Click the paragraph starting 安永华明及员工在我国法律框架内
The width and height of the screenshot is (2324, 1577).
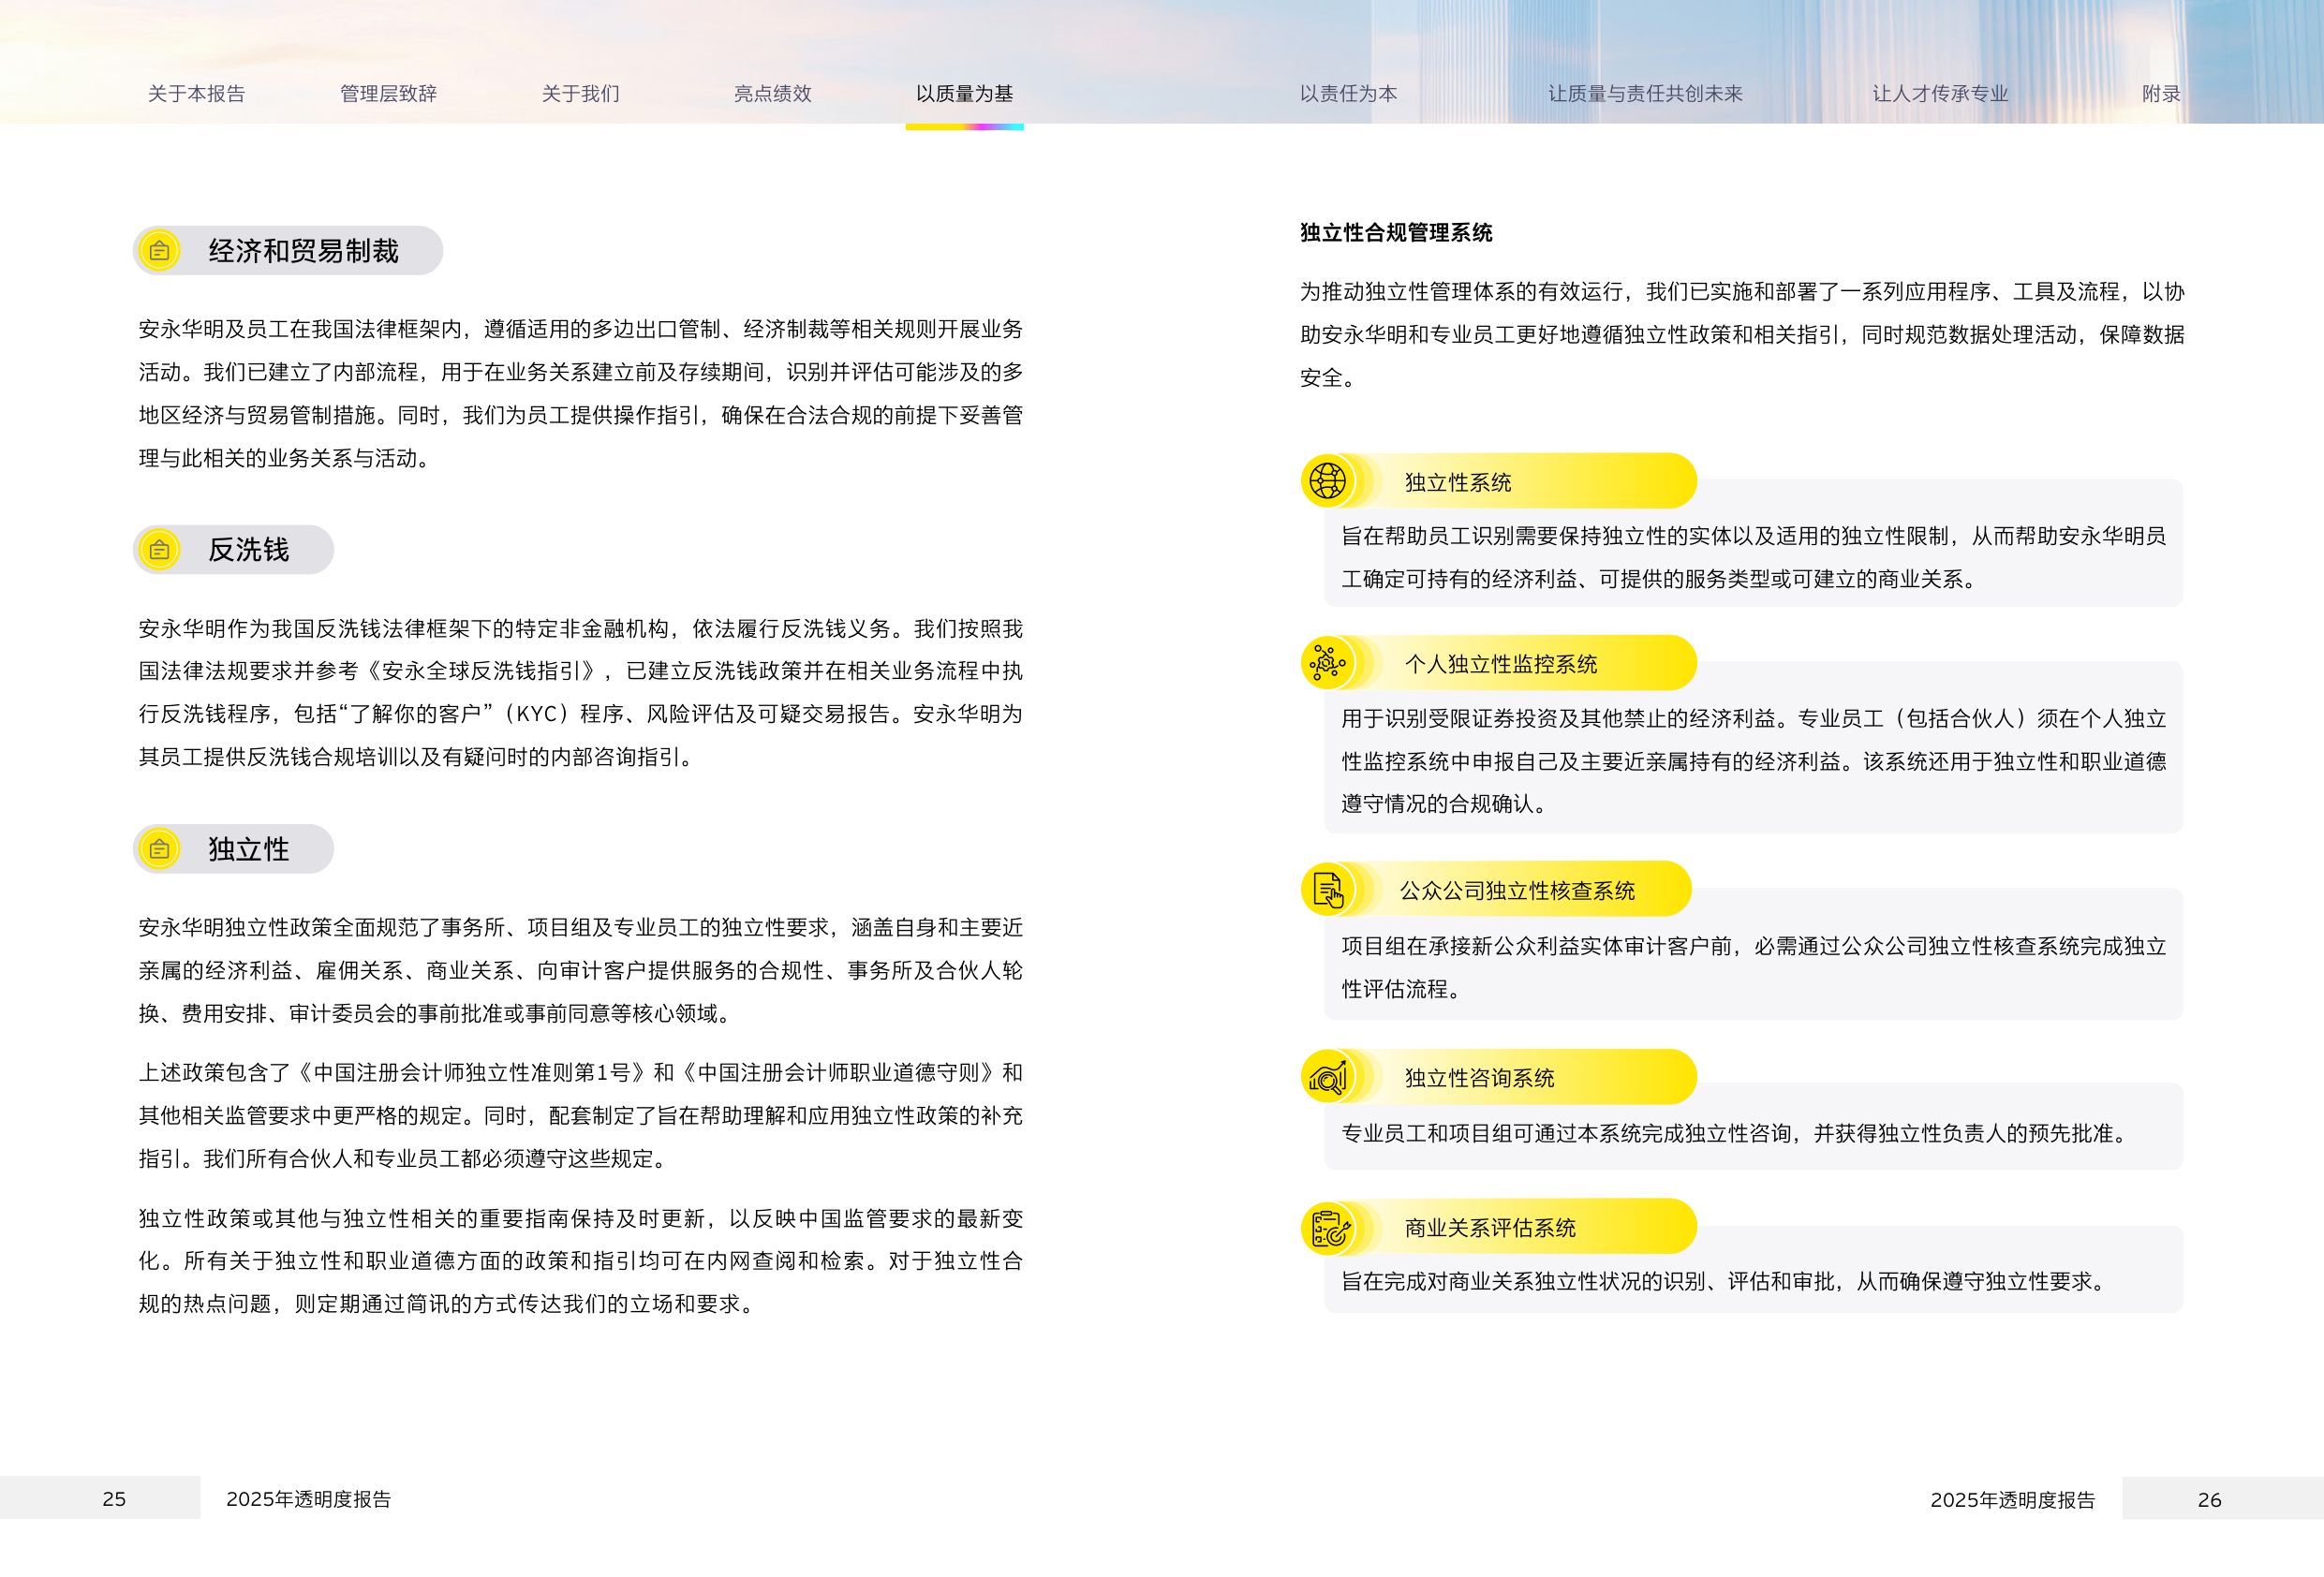tap(581, 393)
